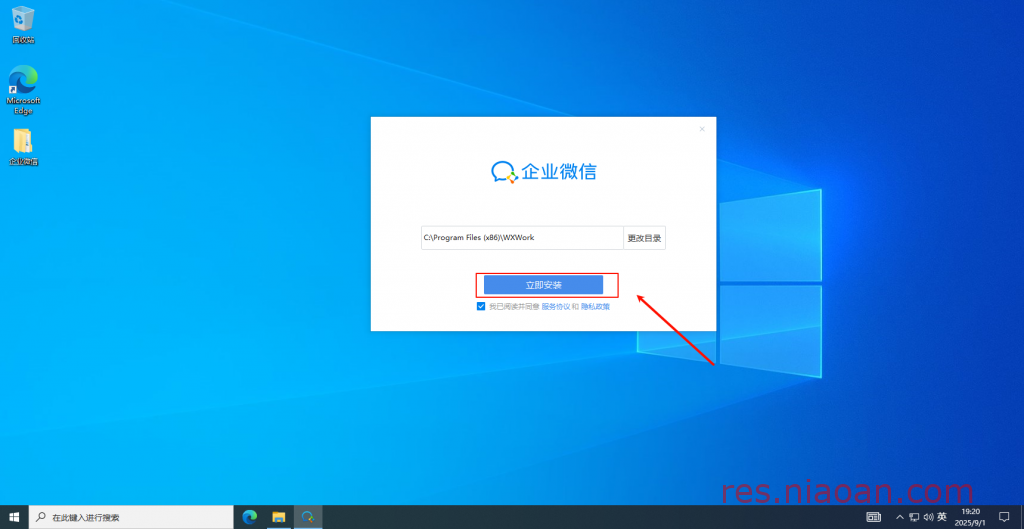Open the 服务协议 service agreement link

pyautogui.click(x=556, y=306)
